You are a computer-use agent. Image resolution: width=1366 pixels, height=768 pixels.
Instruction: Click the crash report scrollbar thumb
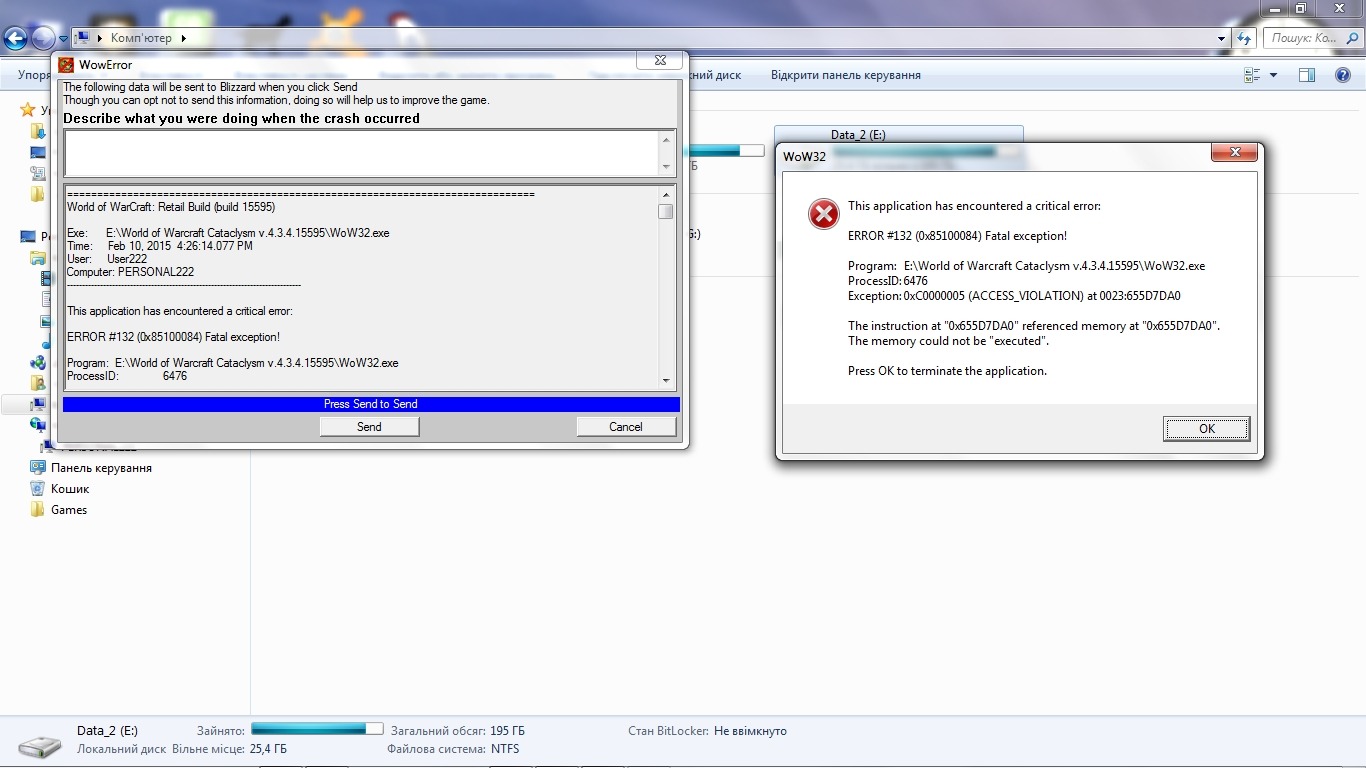pos(666,211)
